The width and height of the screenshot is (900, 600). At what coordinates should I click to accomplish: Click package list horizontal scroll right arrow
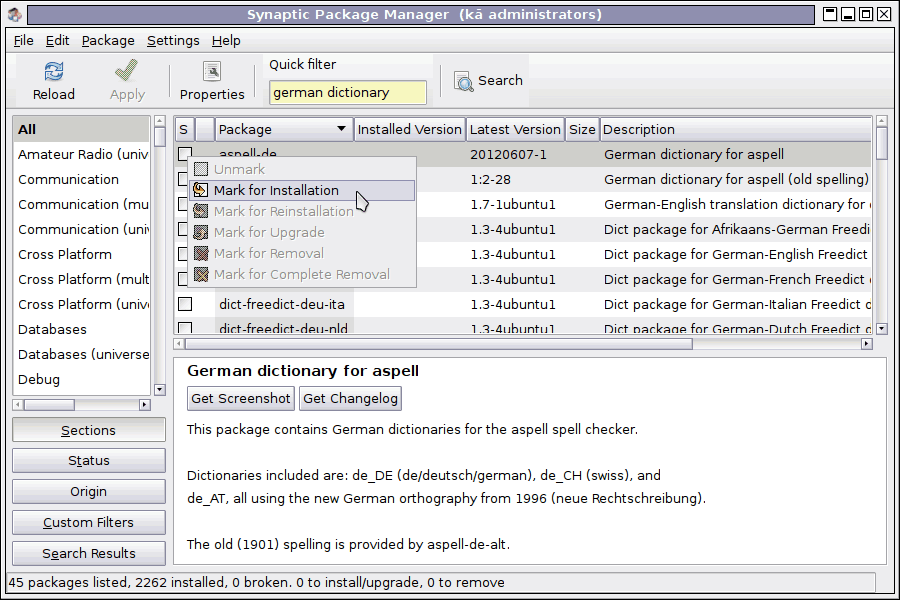point(867,344)
